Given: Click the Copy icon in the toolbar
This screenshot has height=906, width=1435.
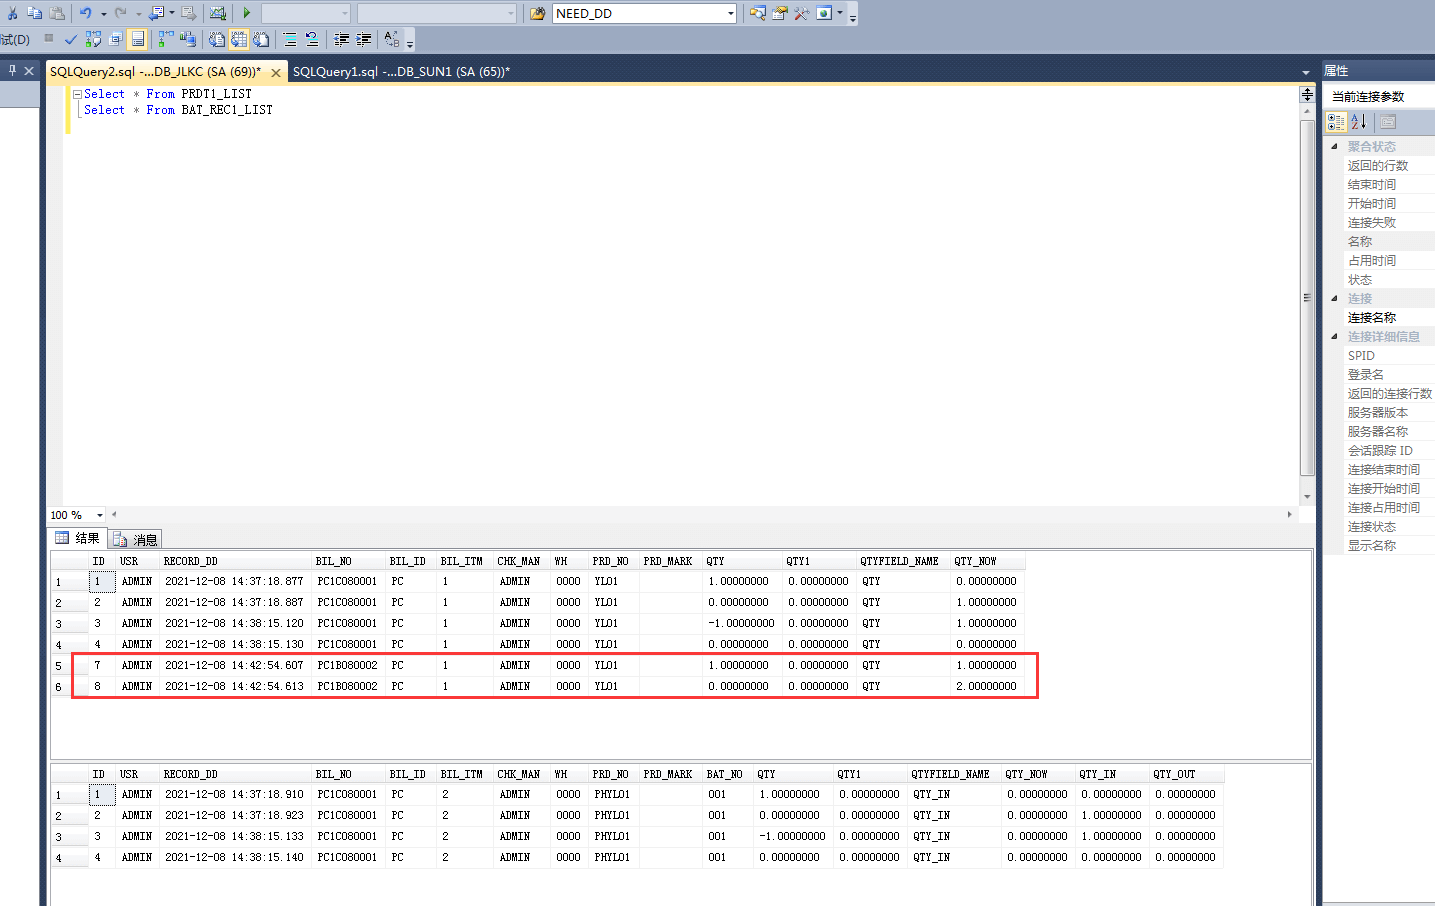Looking at the screenshot, I should (x=34, y=13).
